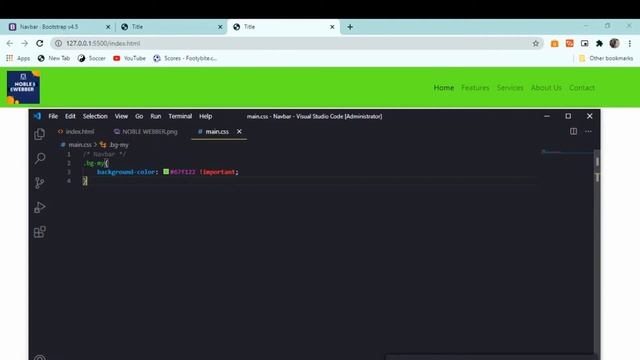The width and height of the screenshot is (640, 360).
Task: Click the background-color property text
Action: pos(126,172)
